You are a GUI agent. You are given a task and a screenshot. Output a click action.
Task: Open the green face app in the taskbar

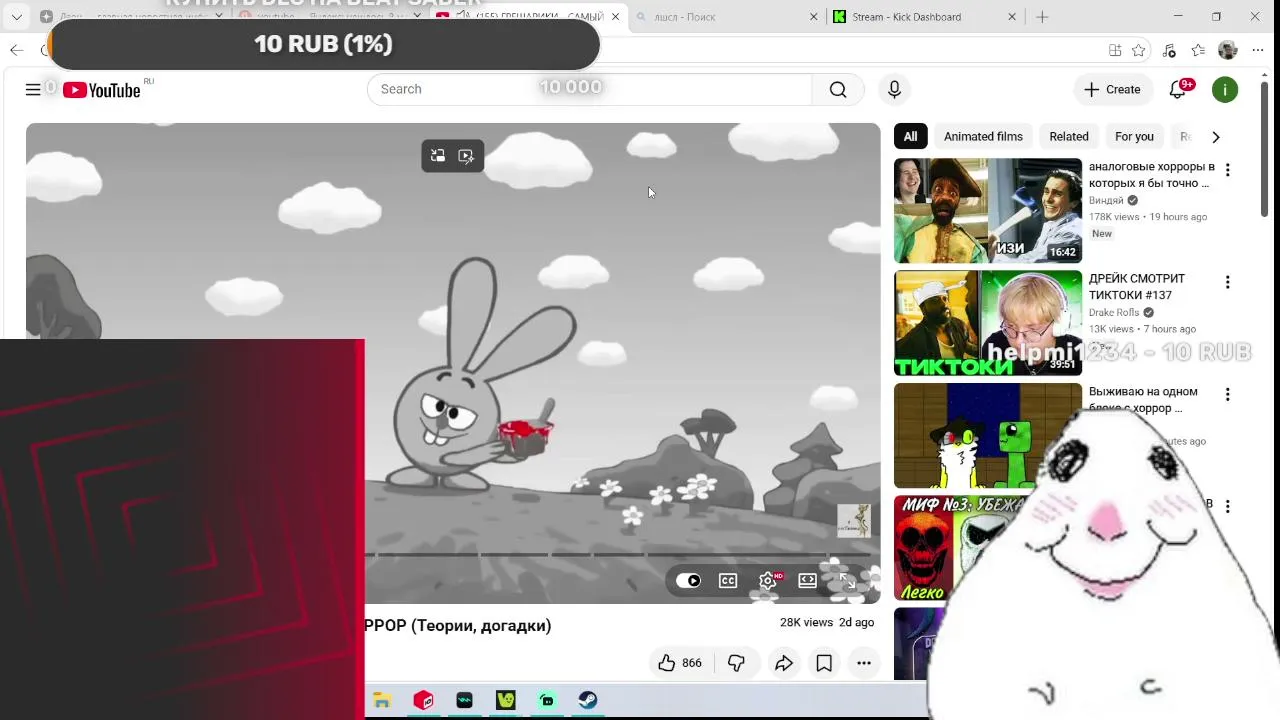click(506, 701)
